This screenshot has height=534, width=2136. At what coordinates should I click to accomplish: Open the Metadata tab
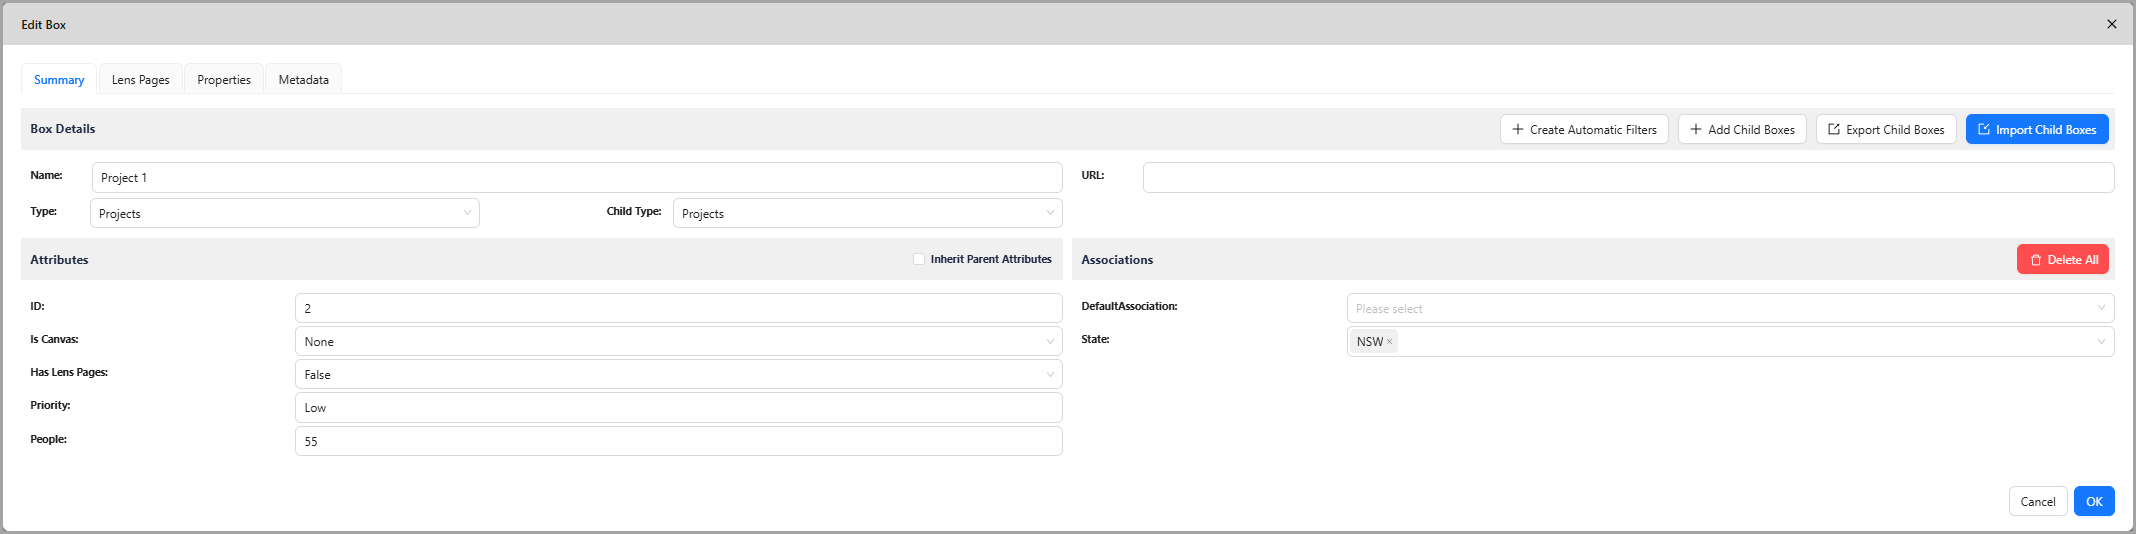303,80
